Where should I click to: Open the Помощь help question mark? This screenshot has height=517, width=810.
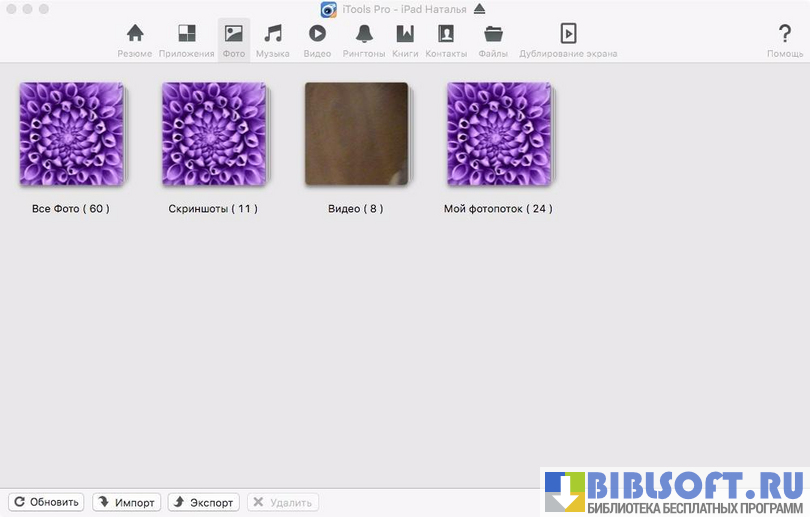(x=784, y=40)
